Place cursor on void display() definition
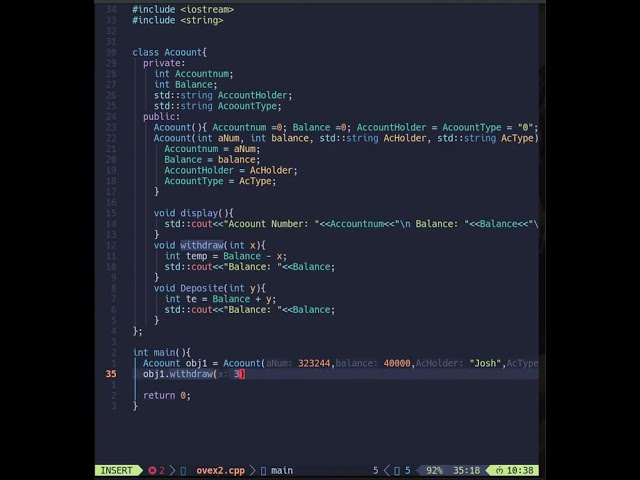Screen dimensions: 640x480 [193, 213]
